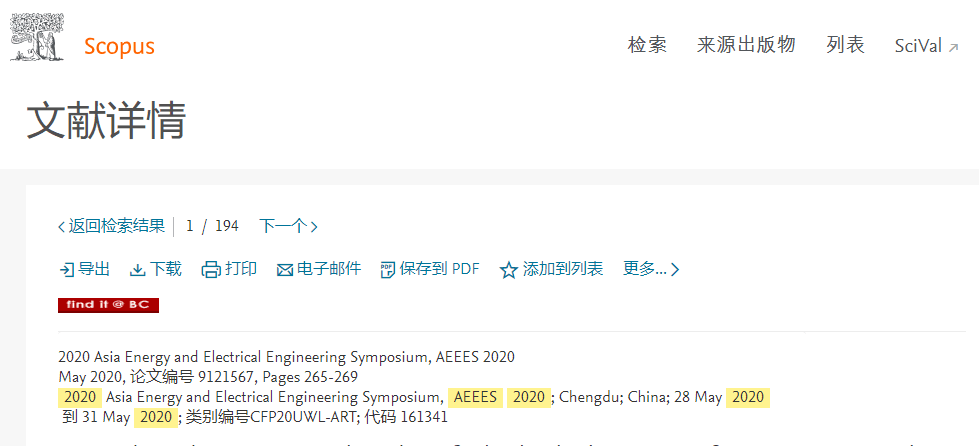Image resolution: width=979 pixels, height=446 pixels.
Task: Open the 检索 navigation item
Action: pyautogui.click(x=647, y=45)
